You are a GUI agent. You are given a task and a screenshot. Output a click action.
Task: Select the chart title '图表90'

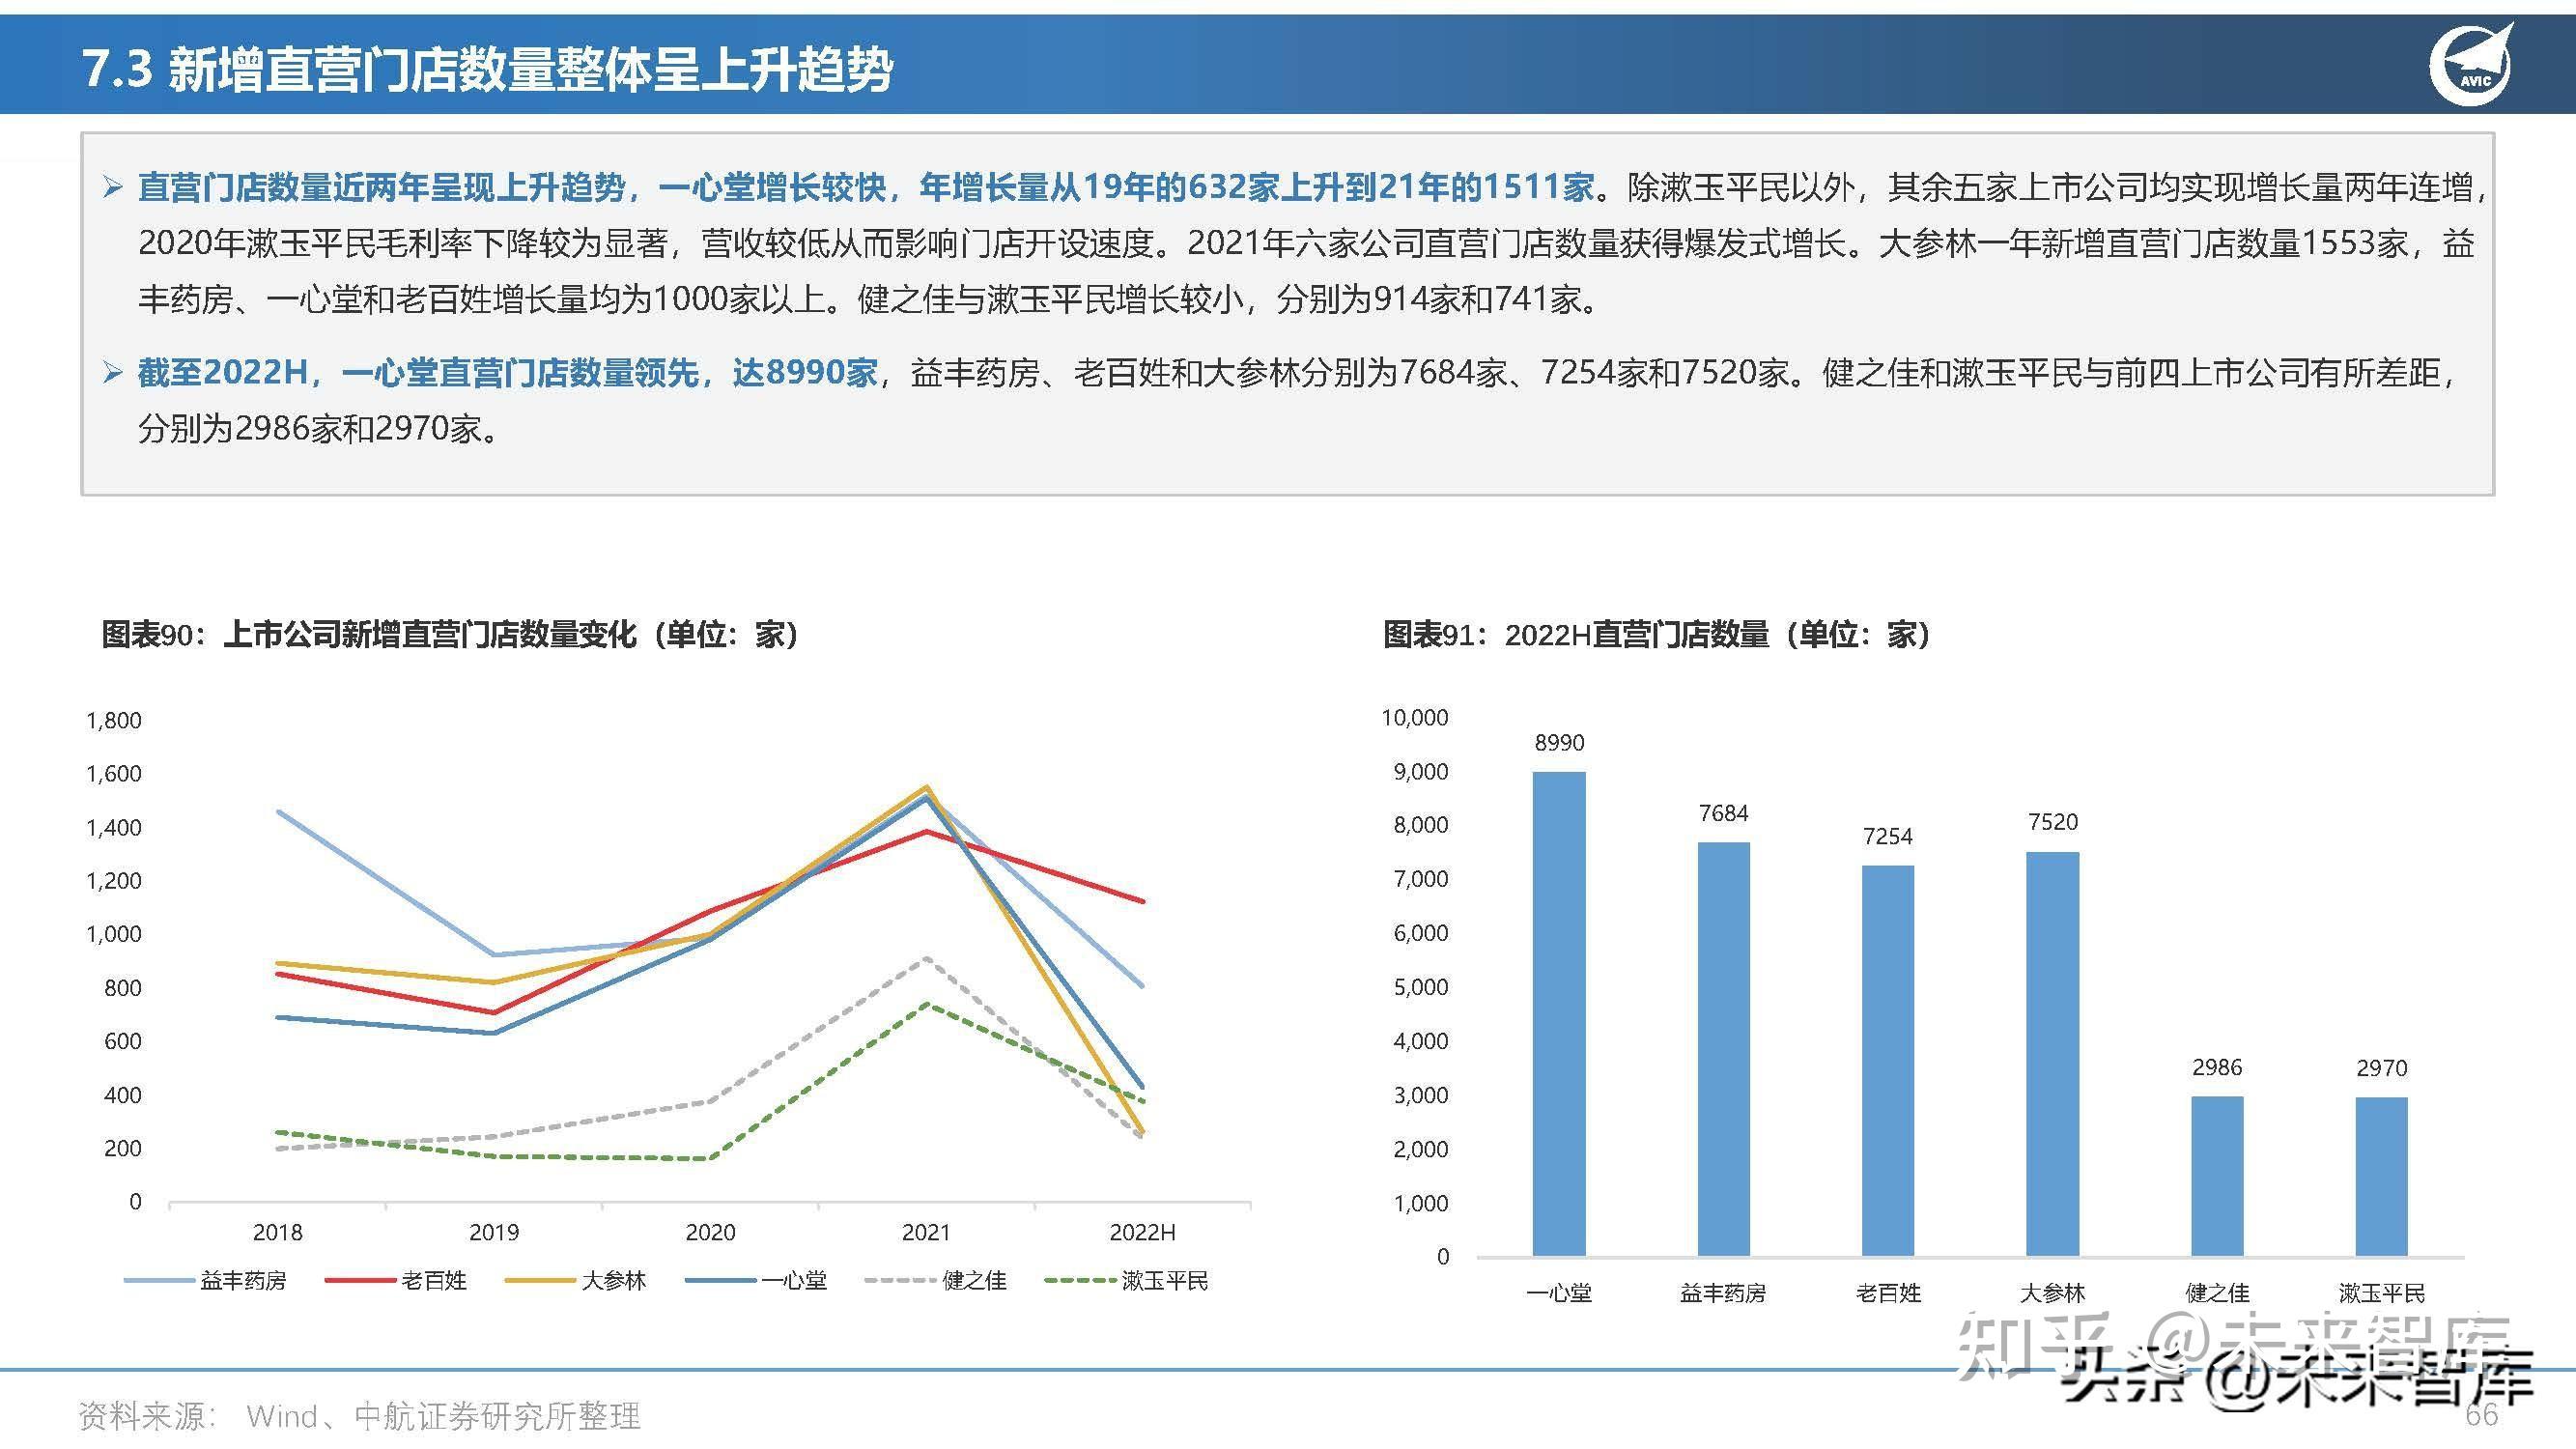click(450, 634)
